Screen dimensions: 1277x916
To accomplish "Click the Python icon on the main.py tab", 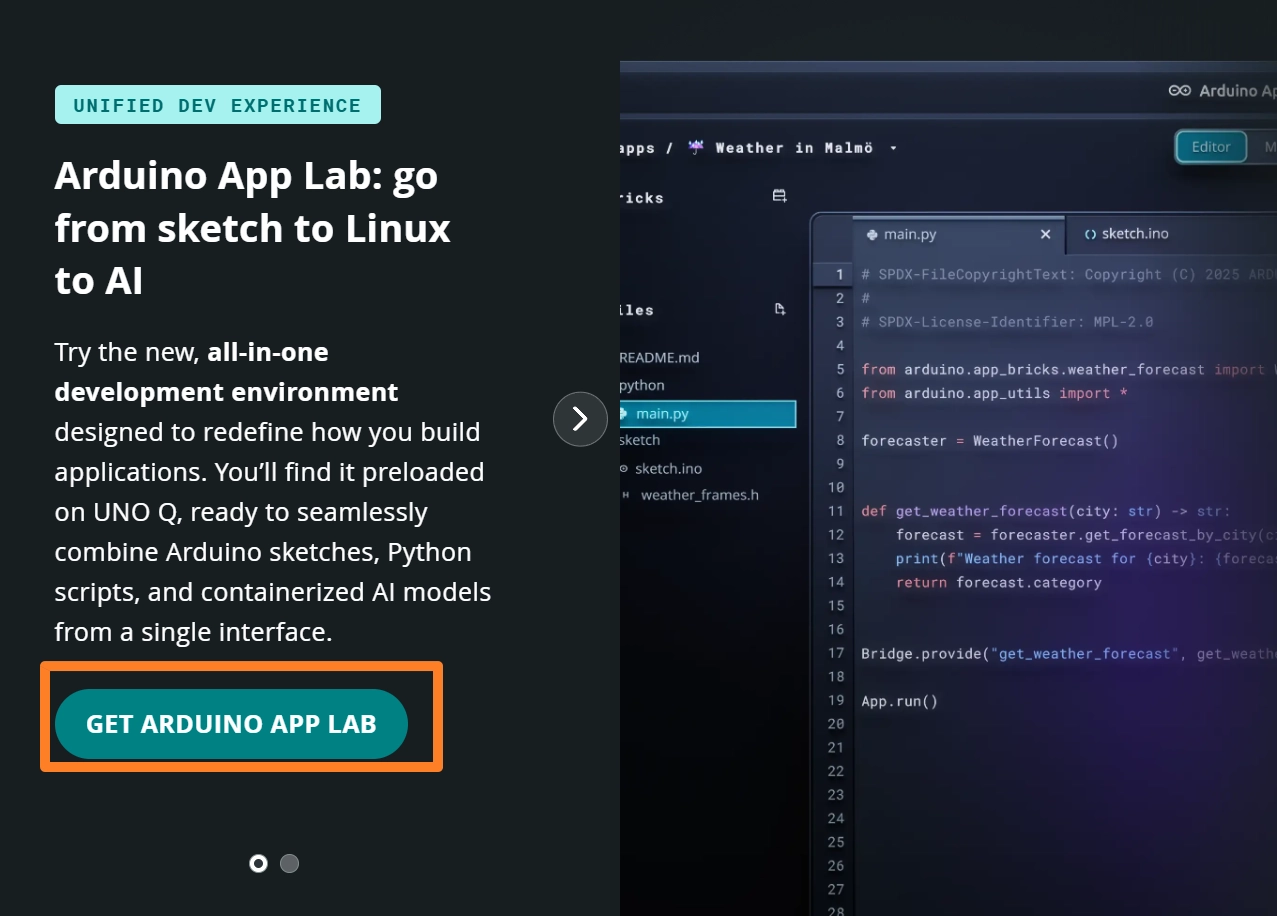I will 872,234.
